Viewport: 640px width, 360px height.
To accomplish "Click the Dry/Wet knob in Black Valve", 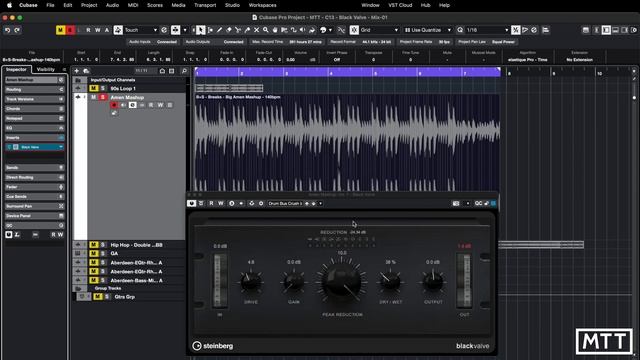I will 390,281.
